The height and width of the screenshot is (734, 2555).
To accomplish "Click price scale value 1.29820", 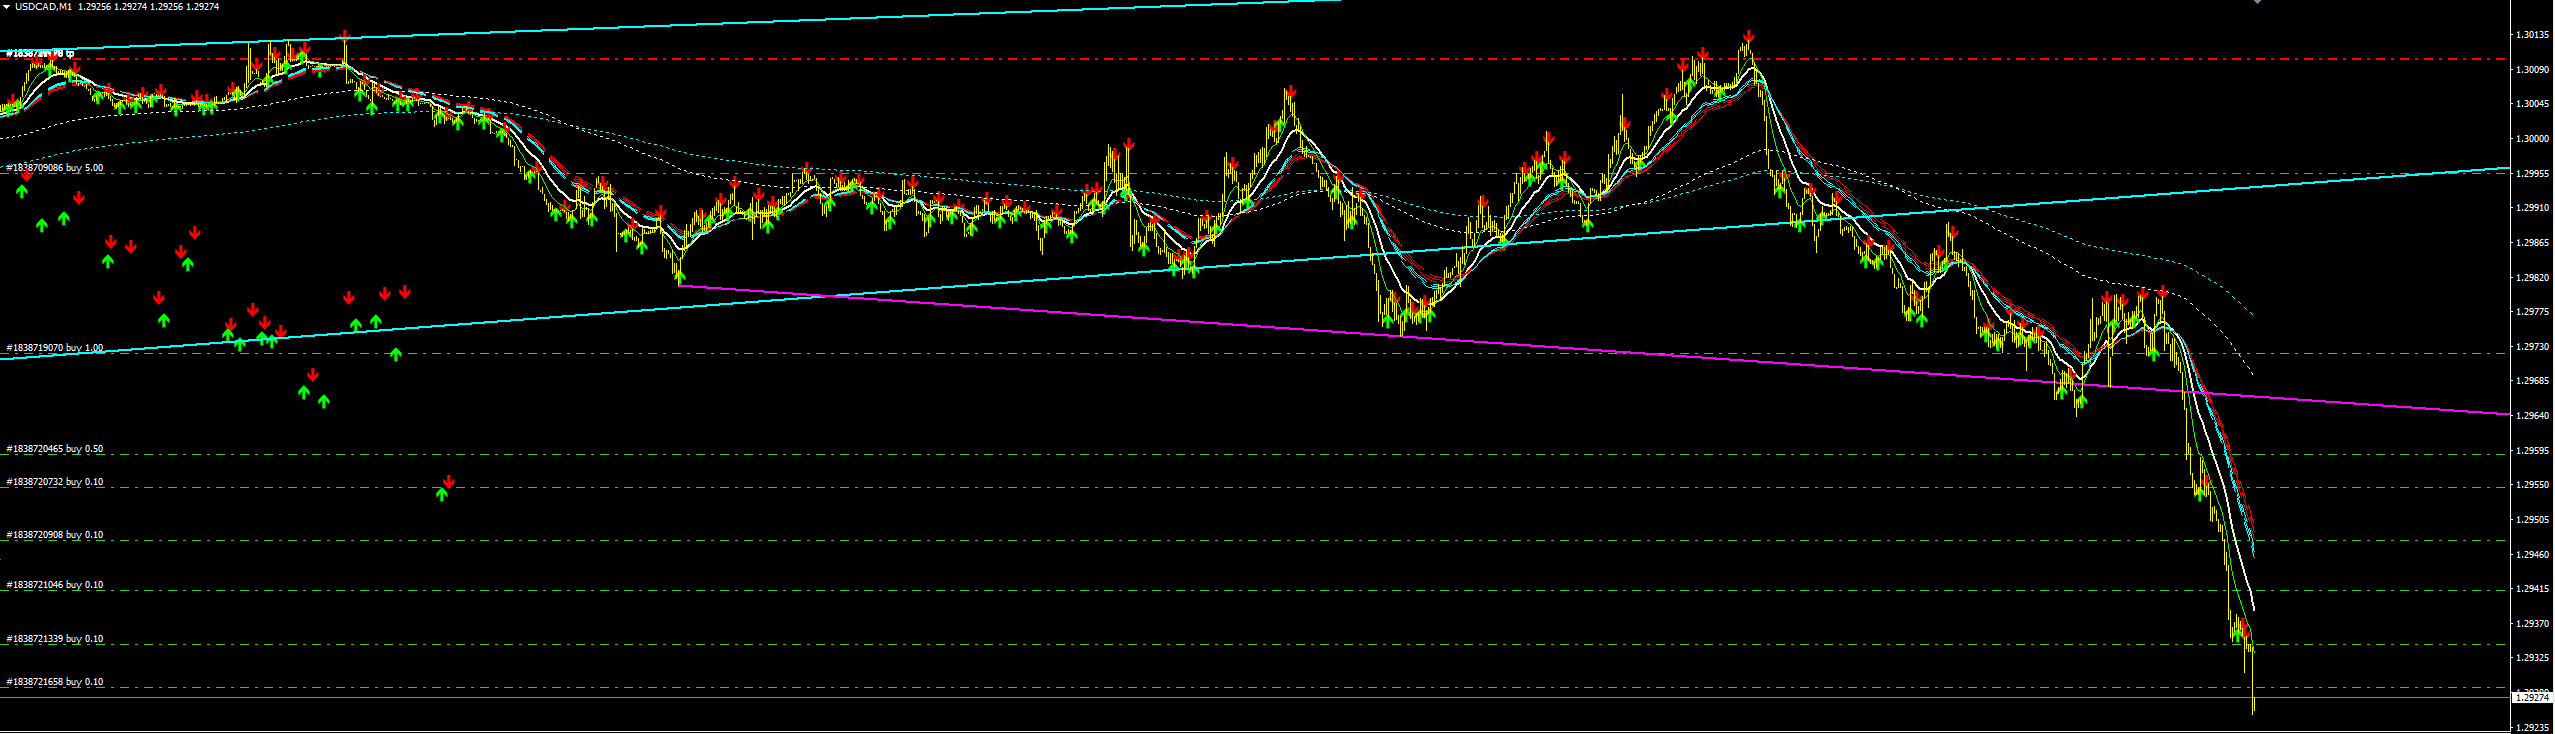I will pos(2531,278).
